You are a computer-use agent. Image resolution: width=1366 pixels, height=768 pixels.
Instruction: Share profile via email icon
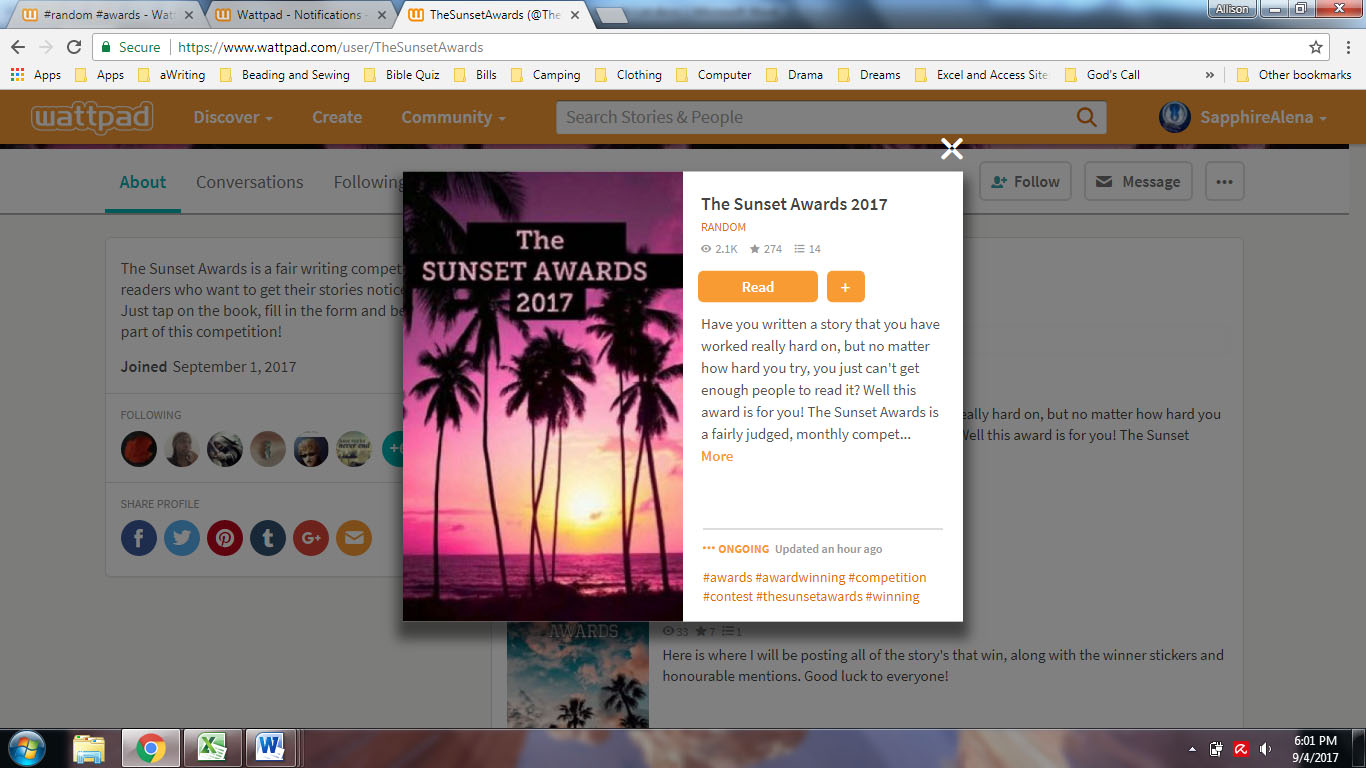(354, 538)
